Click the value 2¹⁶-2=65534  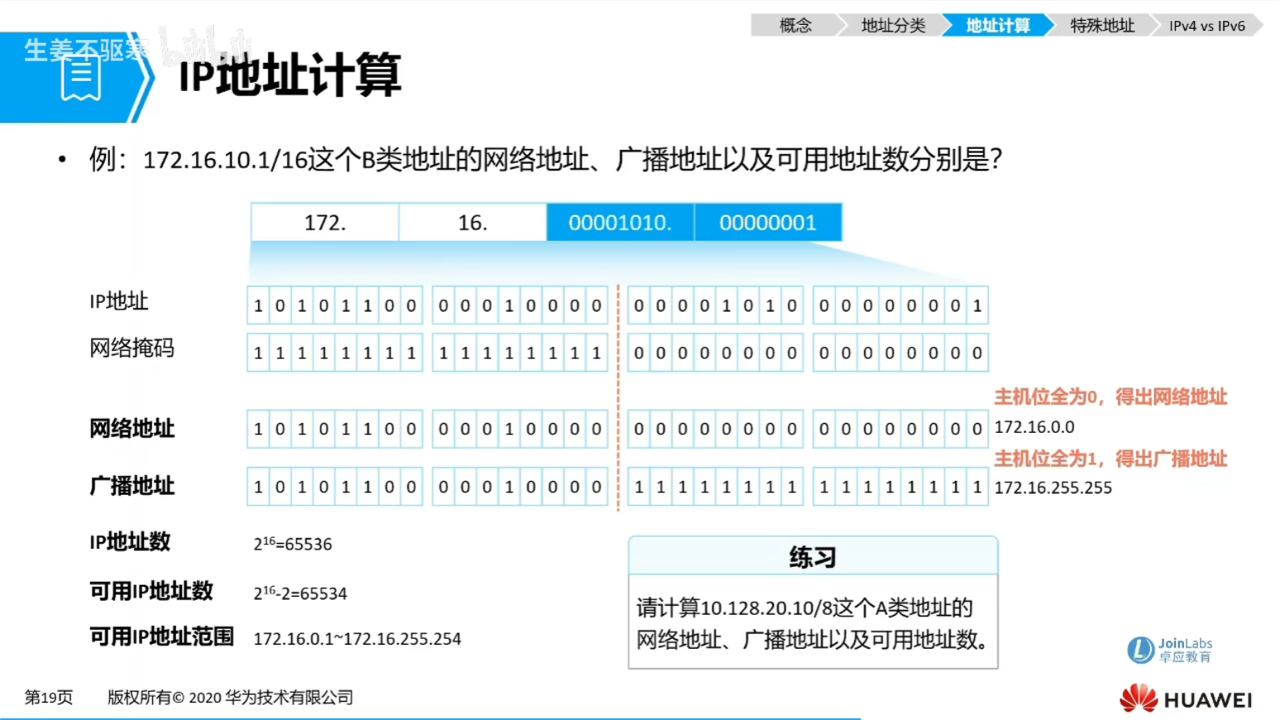300,592
